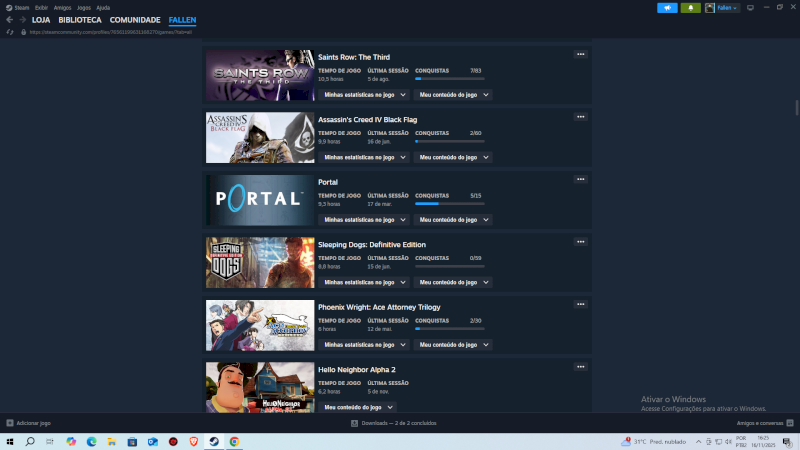
Task: Click the Portal cover image
Action: point(260,200)
